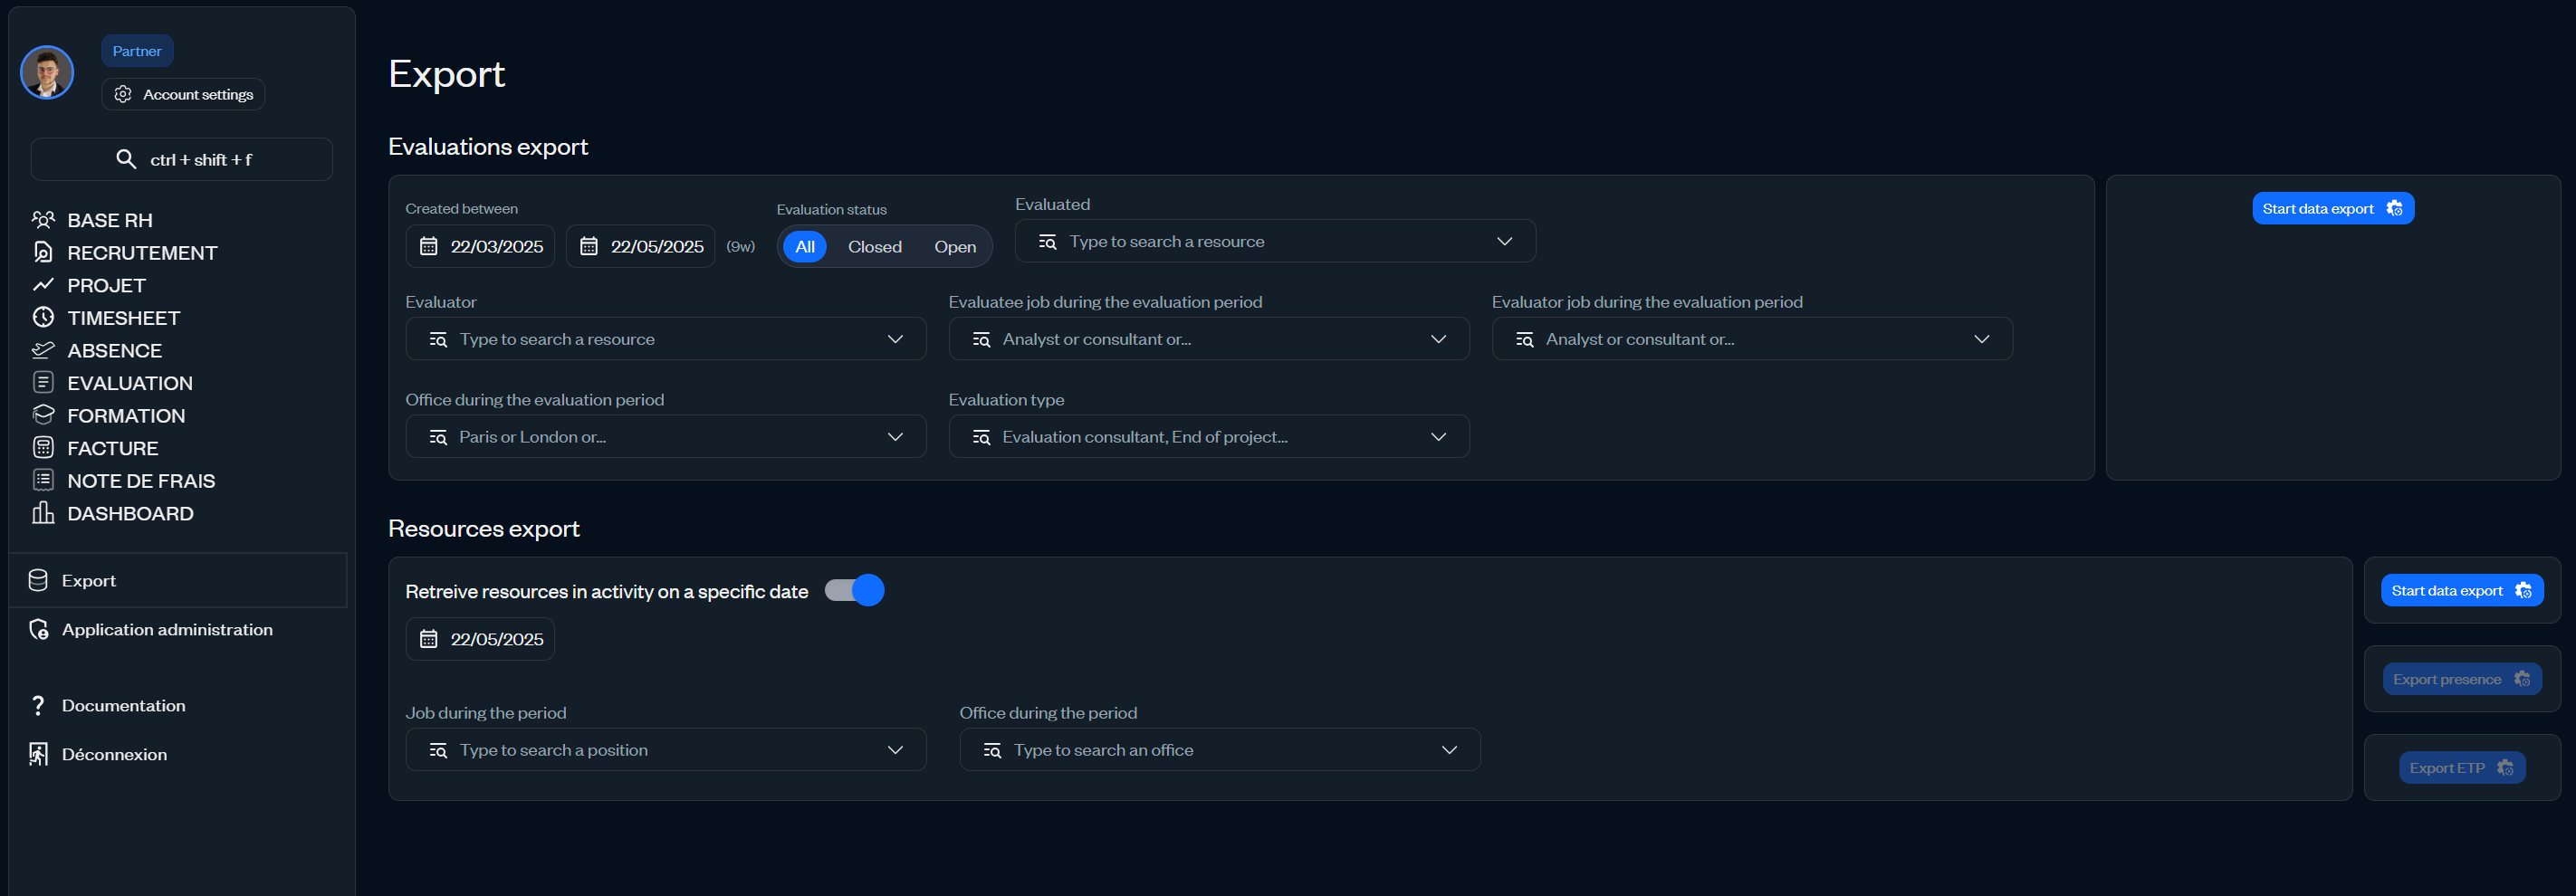Screen dimensions: 2576x896
Task: Expand the Evaluated resource dropdown
Action: [x=1275, y=241]
